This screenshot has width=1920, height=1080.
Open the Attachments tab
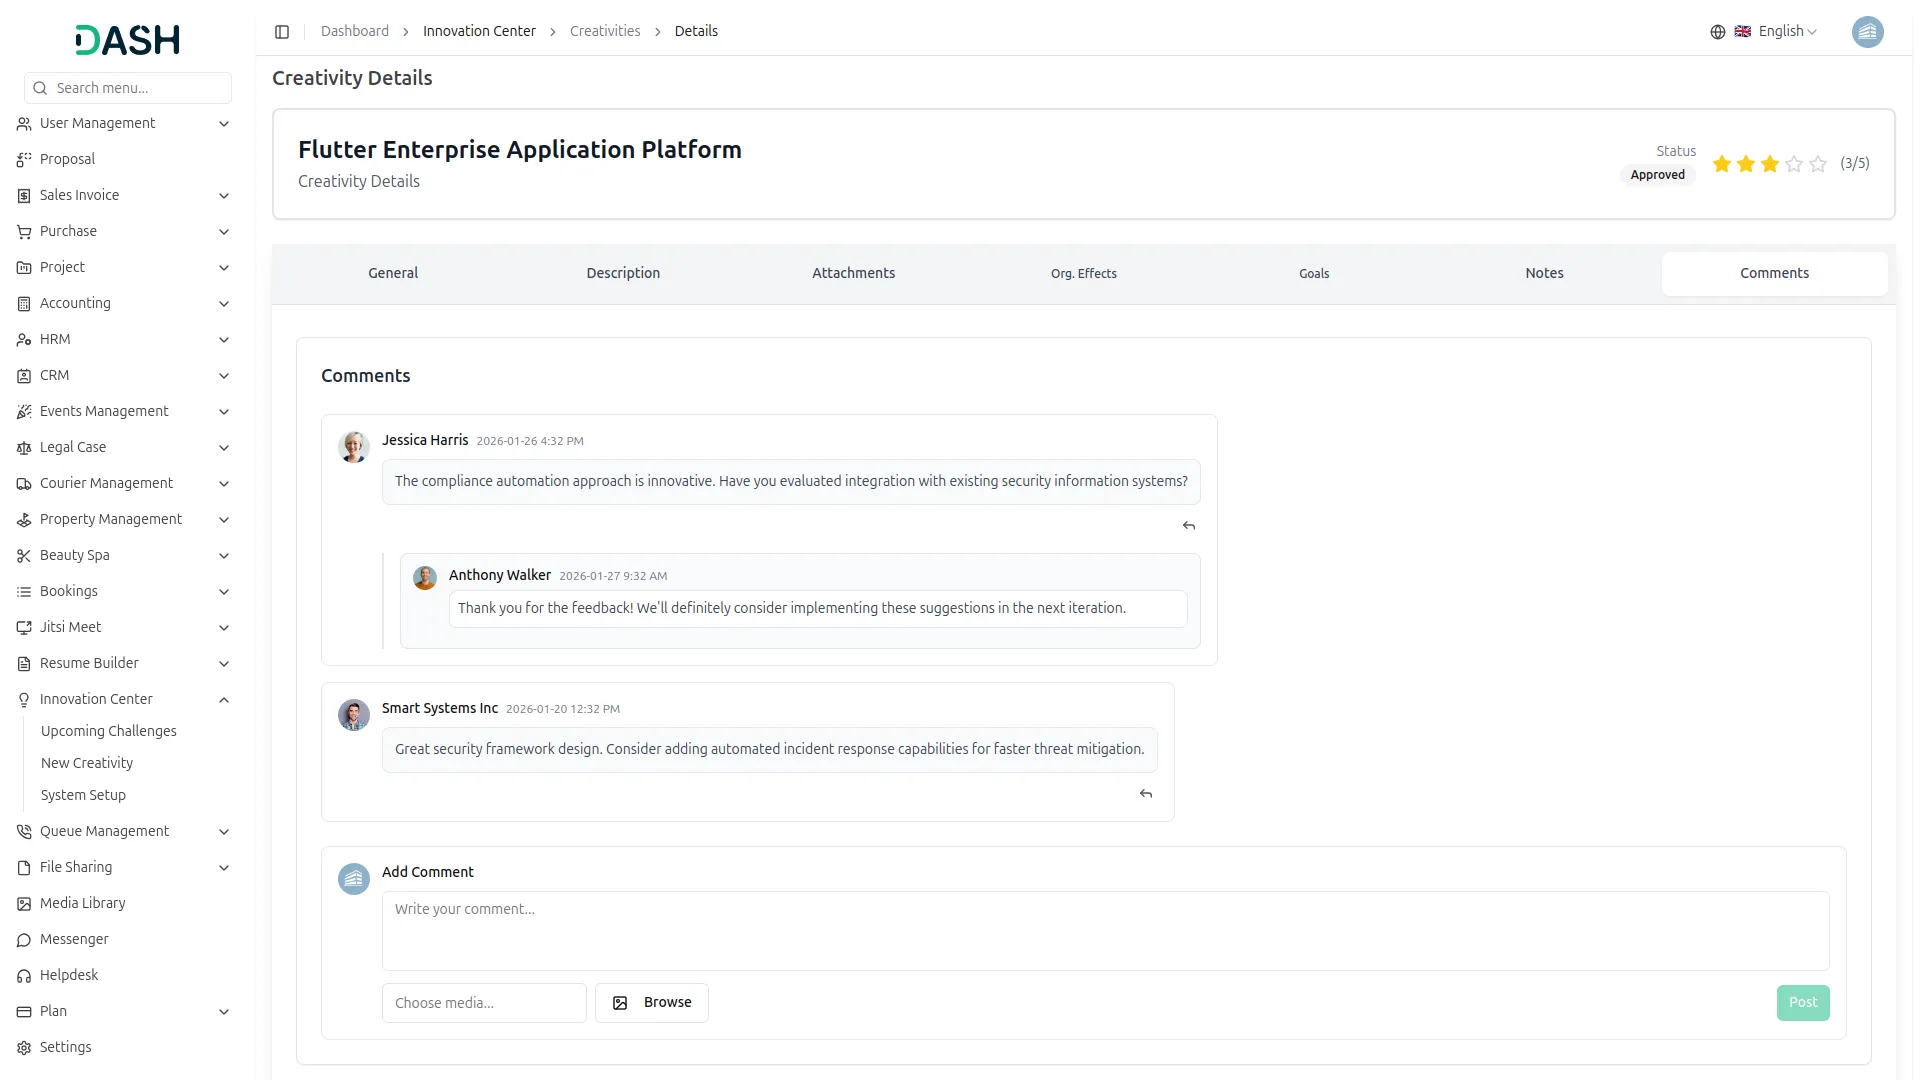pos(853,274)
